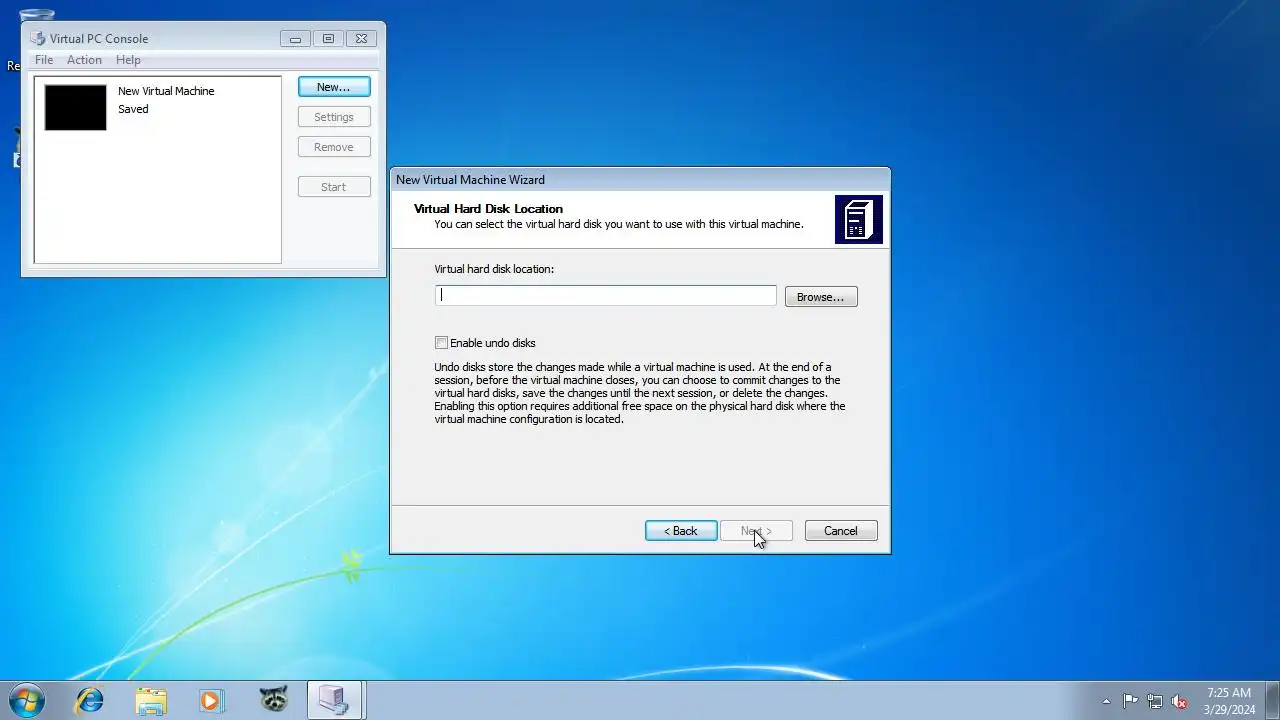Open muted volume tray icon

[x=1180, y=701]
